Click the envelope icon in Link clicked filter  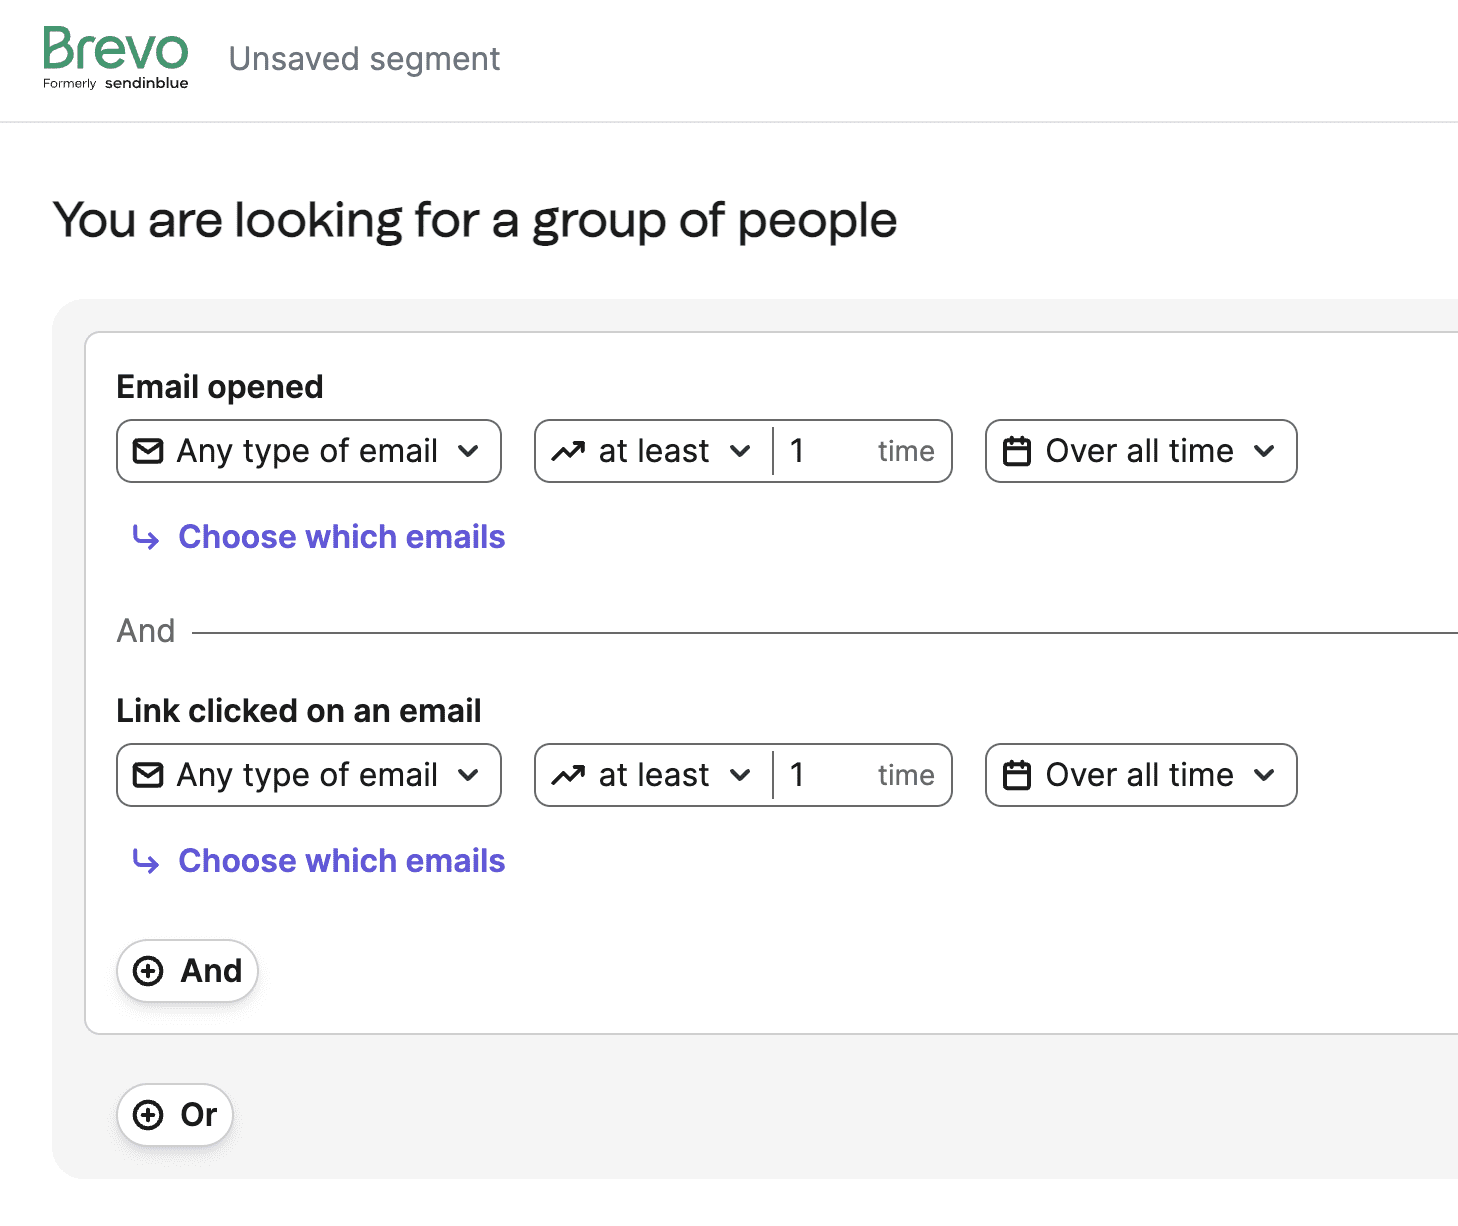148,775
